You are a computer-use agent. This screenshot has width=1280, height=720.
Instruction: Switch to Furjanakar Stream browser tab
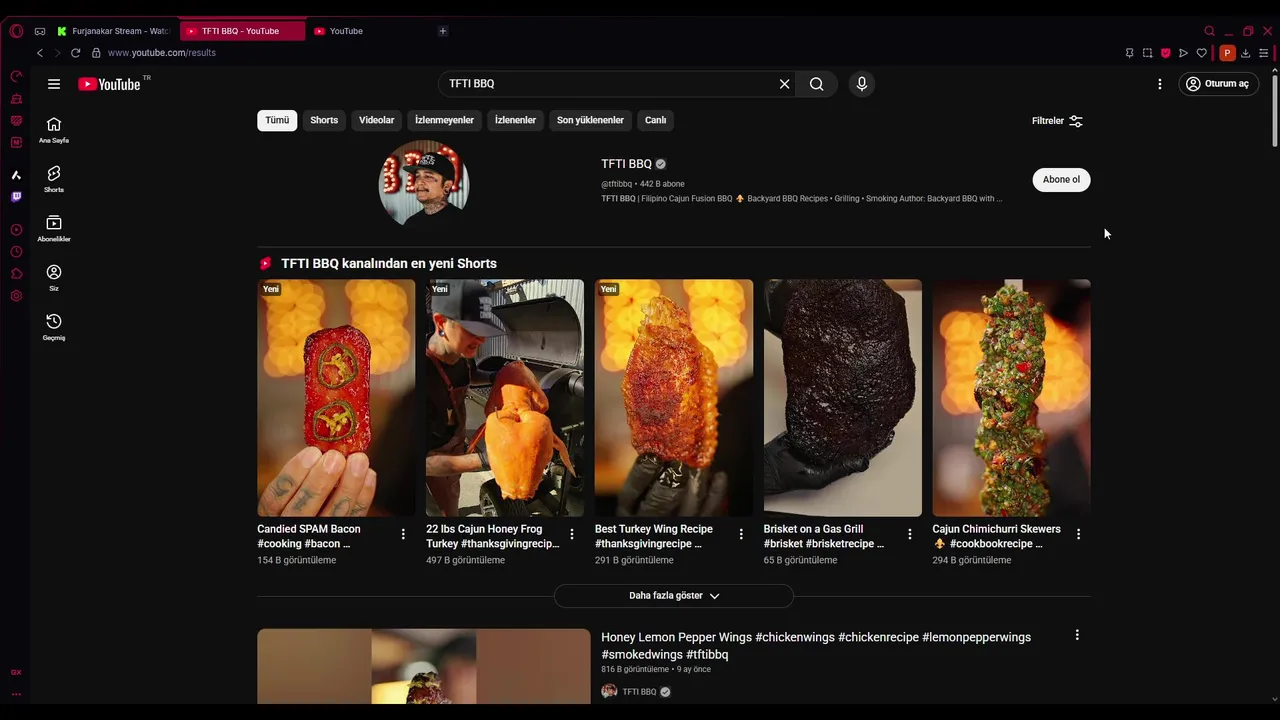[x=113, y=31]
